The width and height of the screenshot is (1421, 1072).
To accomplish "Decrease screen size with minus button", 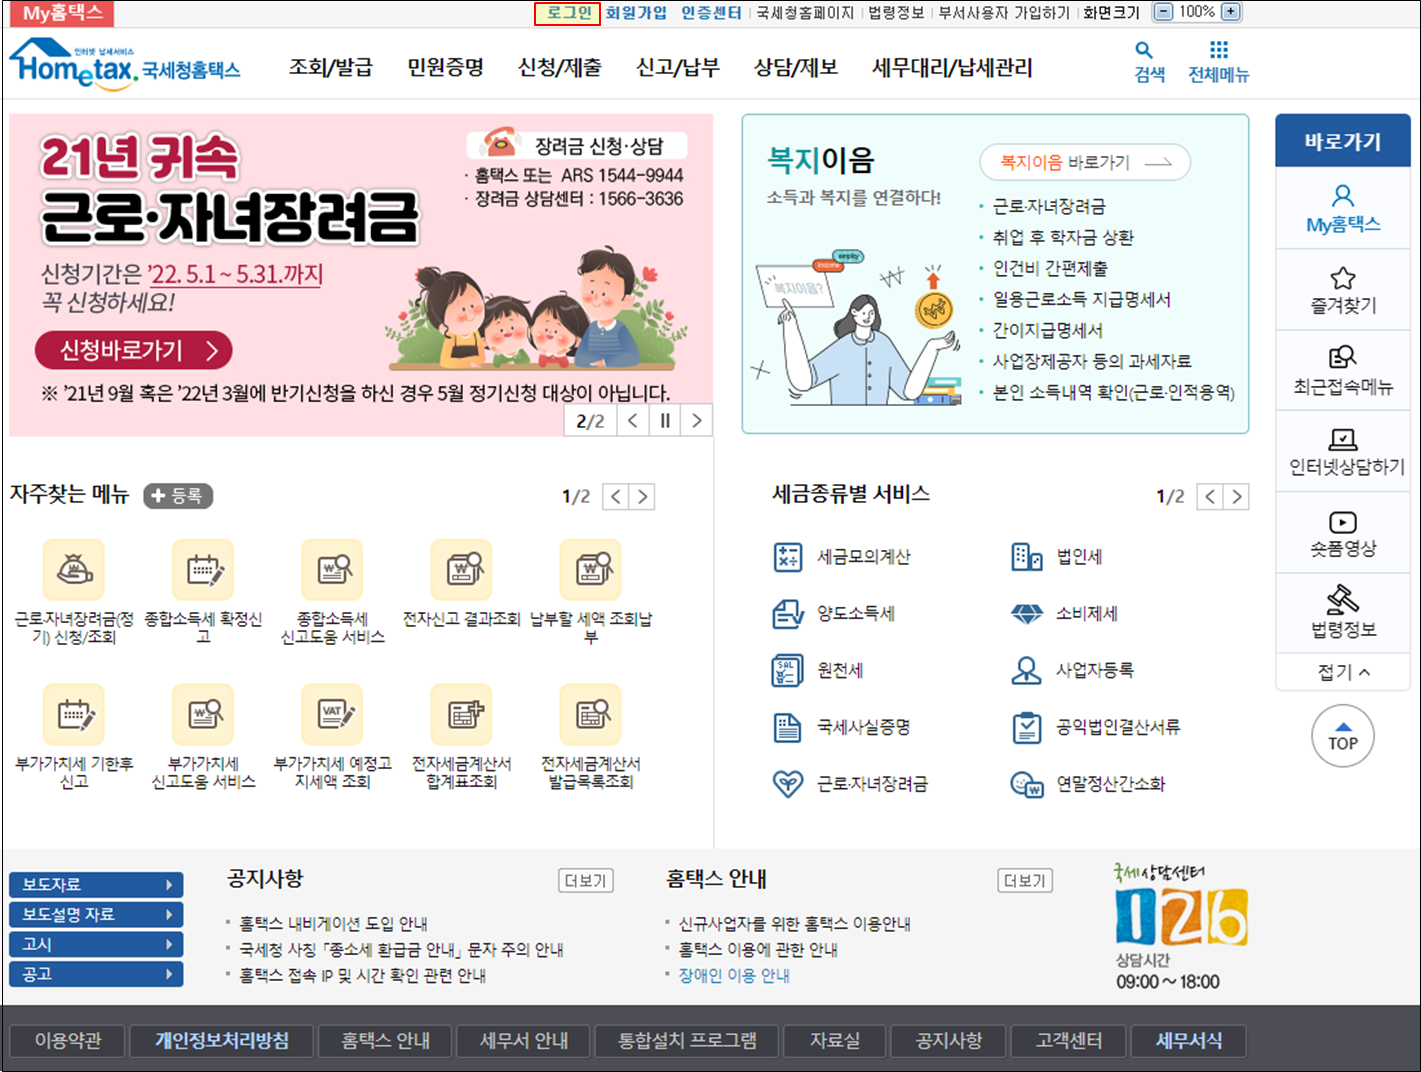I will (1163, 12).
